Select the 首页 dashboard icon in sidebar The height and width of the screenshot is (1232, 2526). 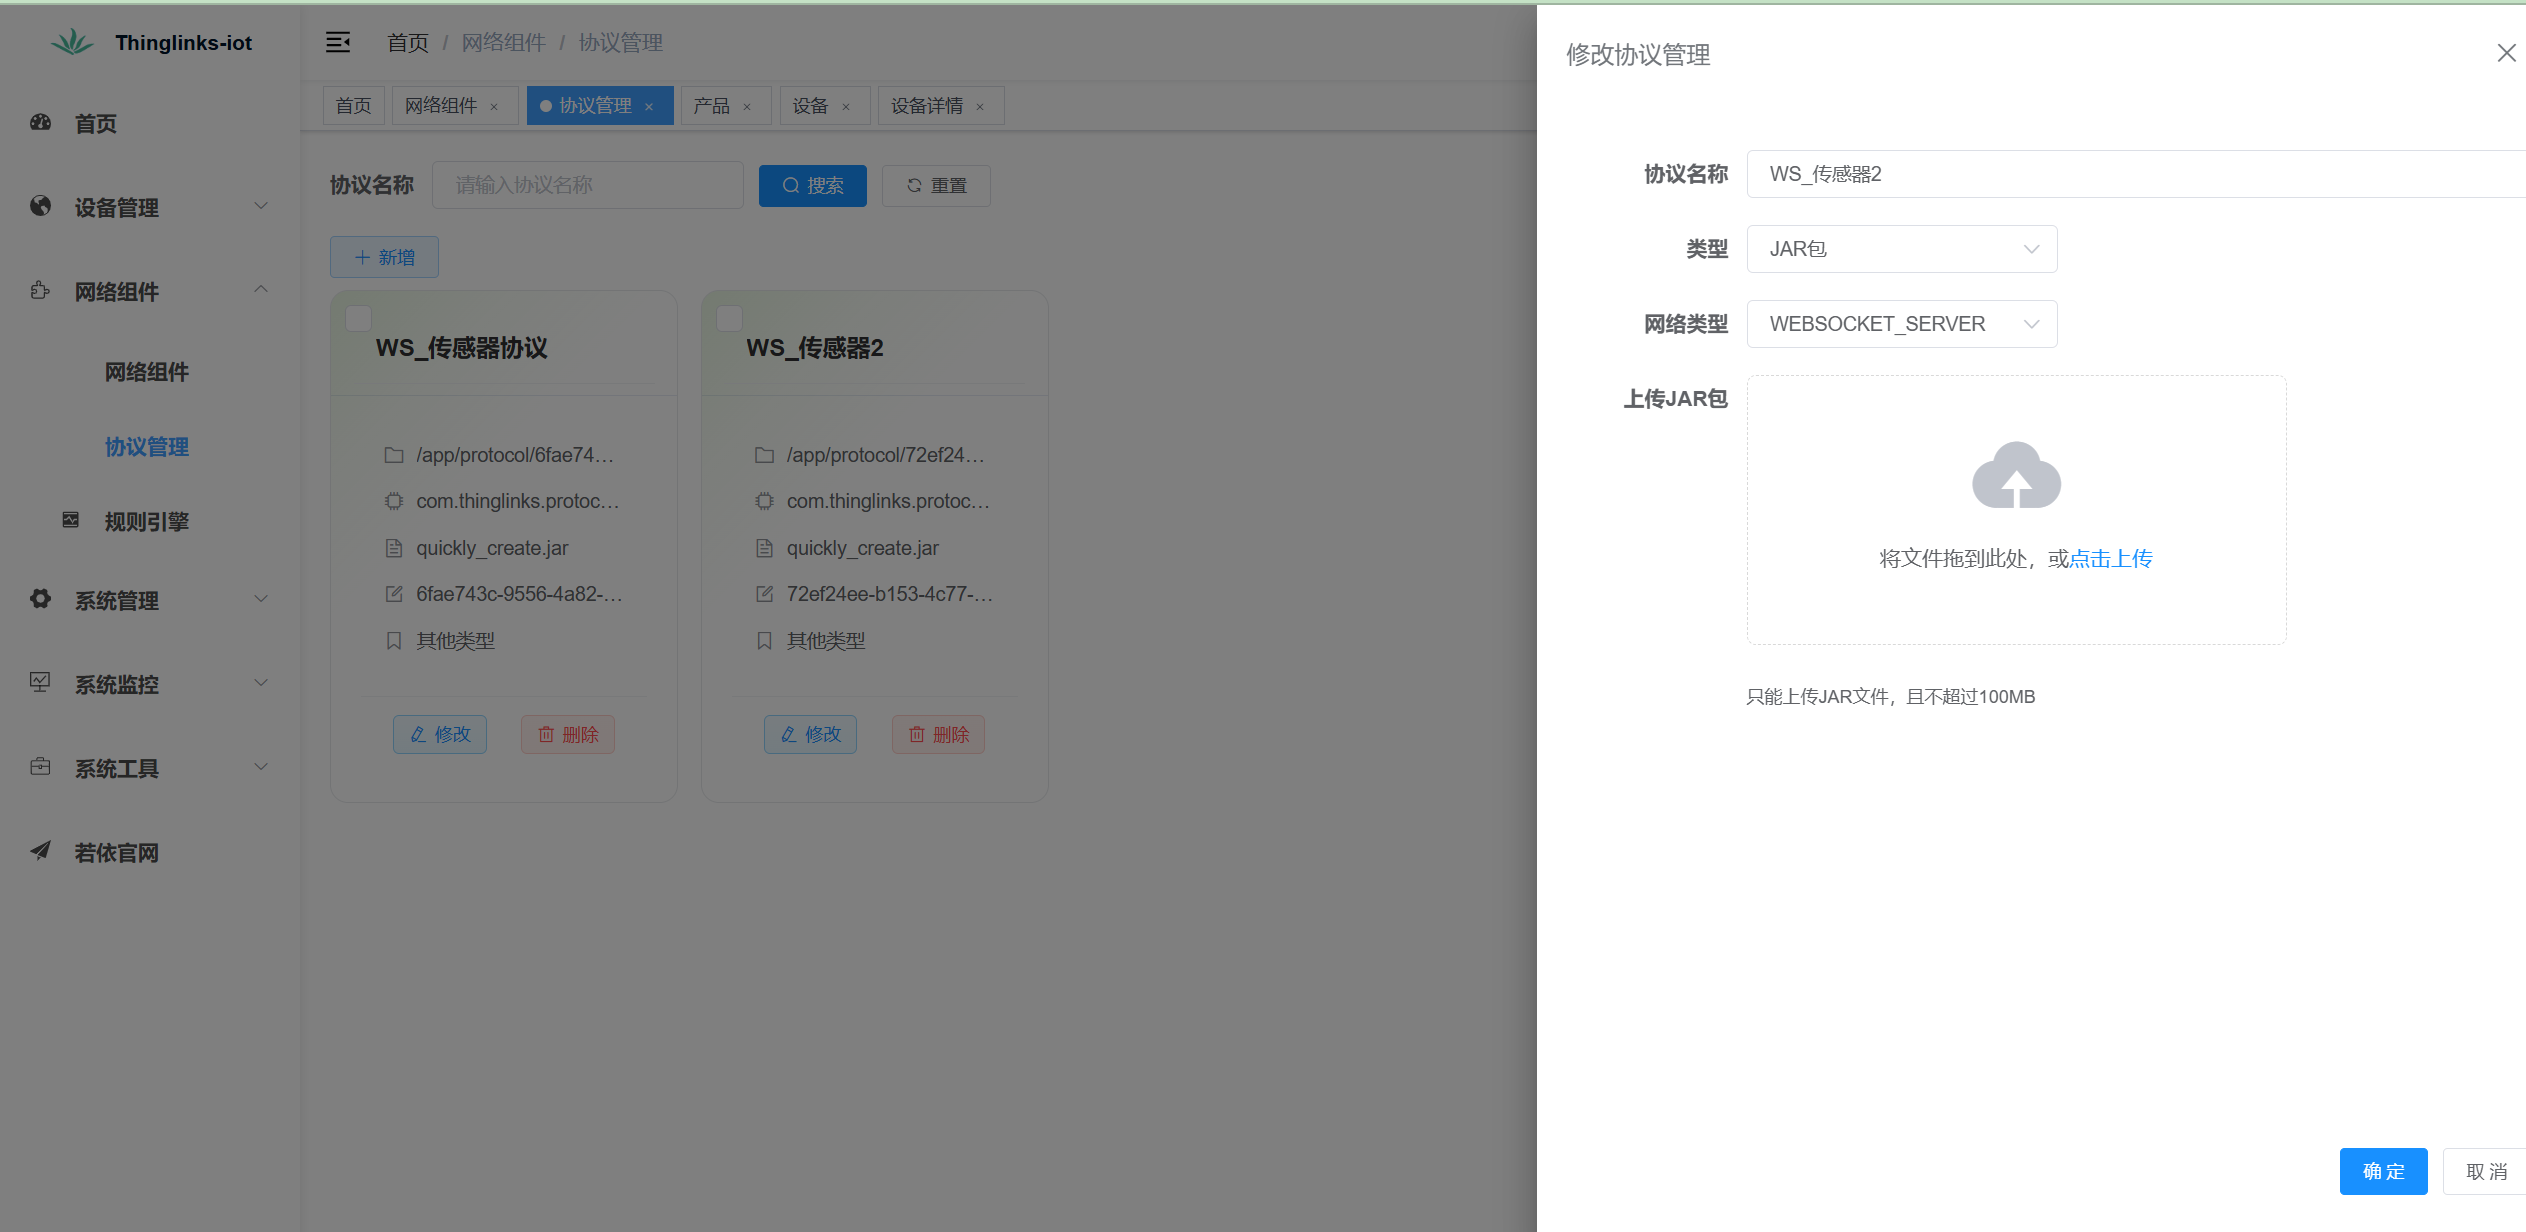40,122
